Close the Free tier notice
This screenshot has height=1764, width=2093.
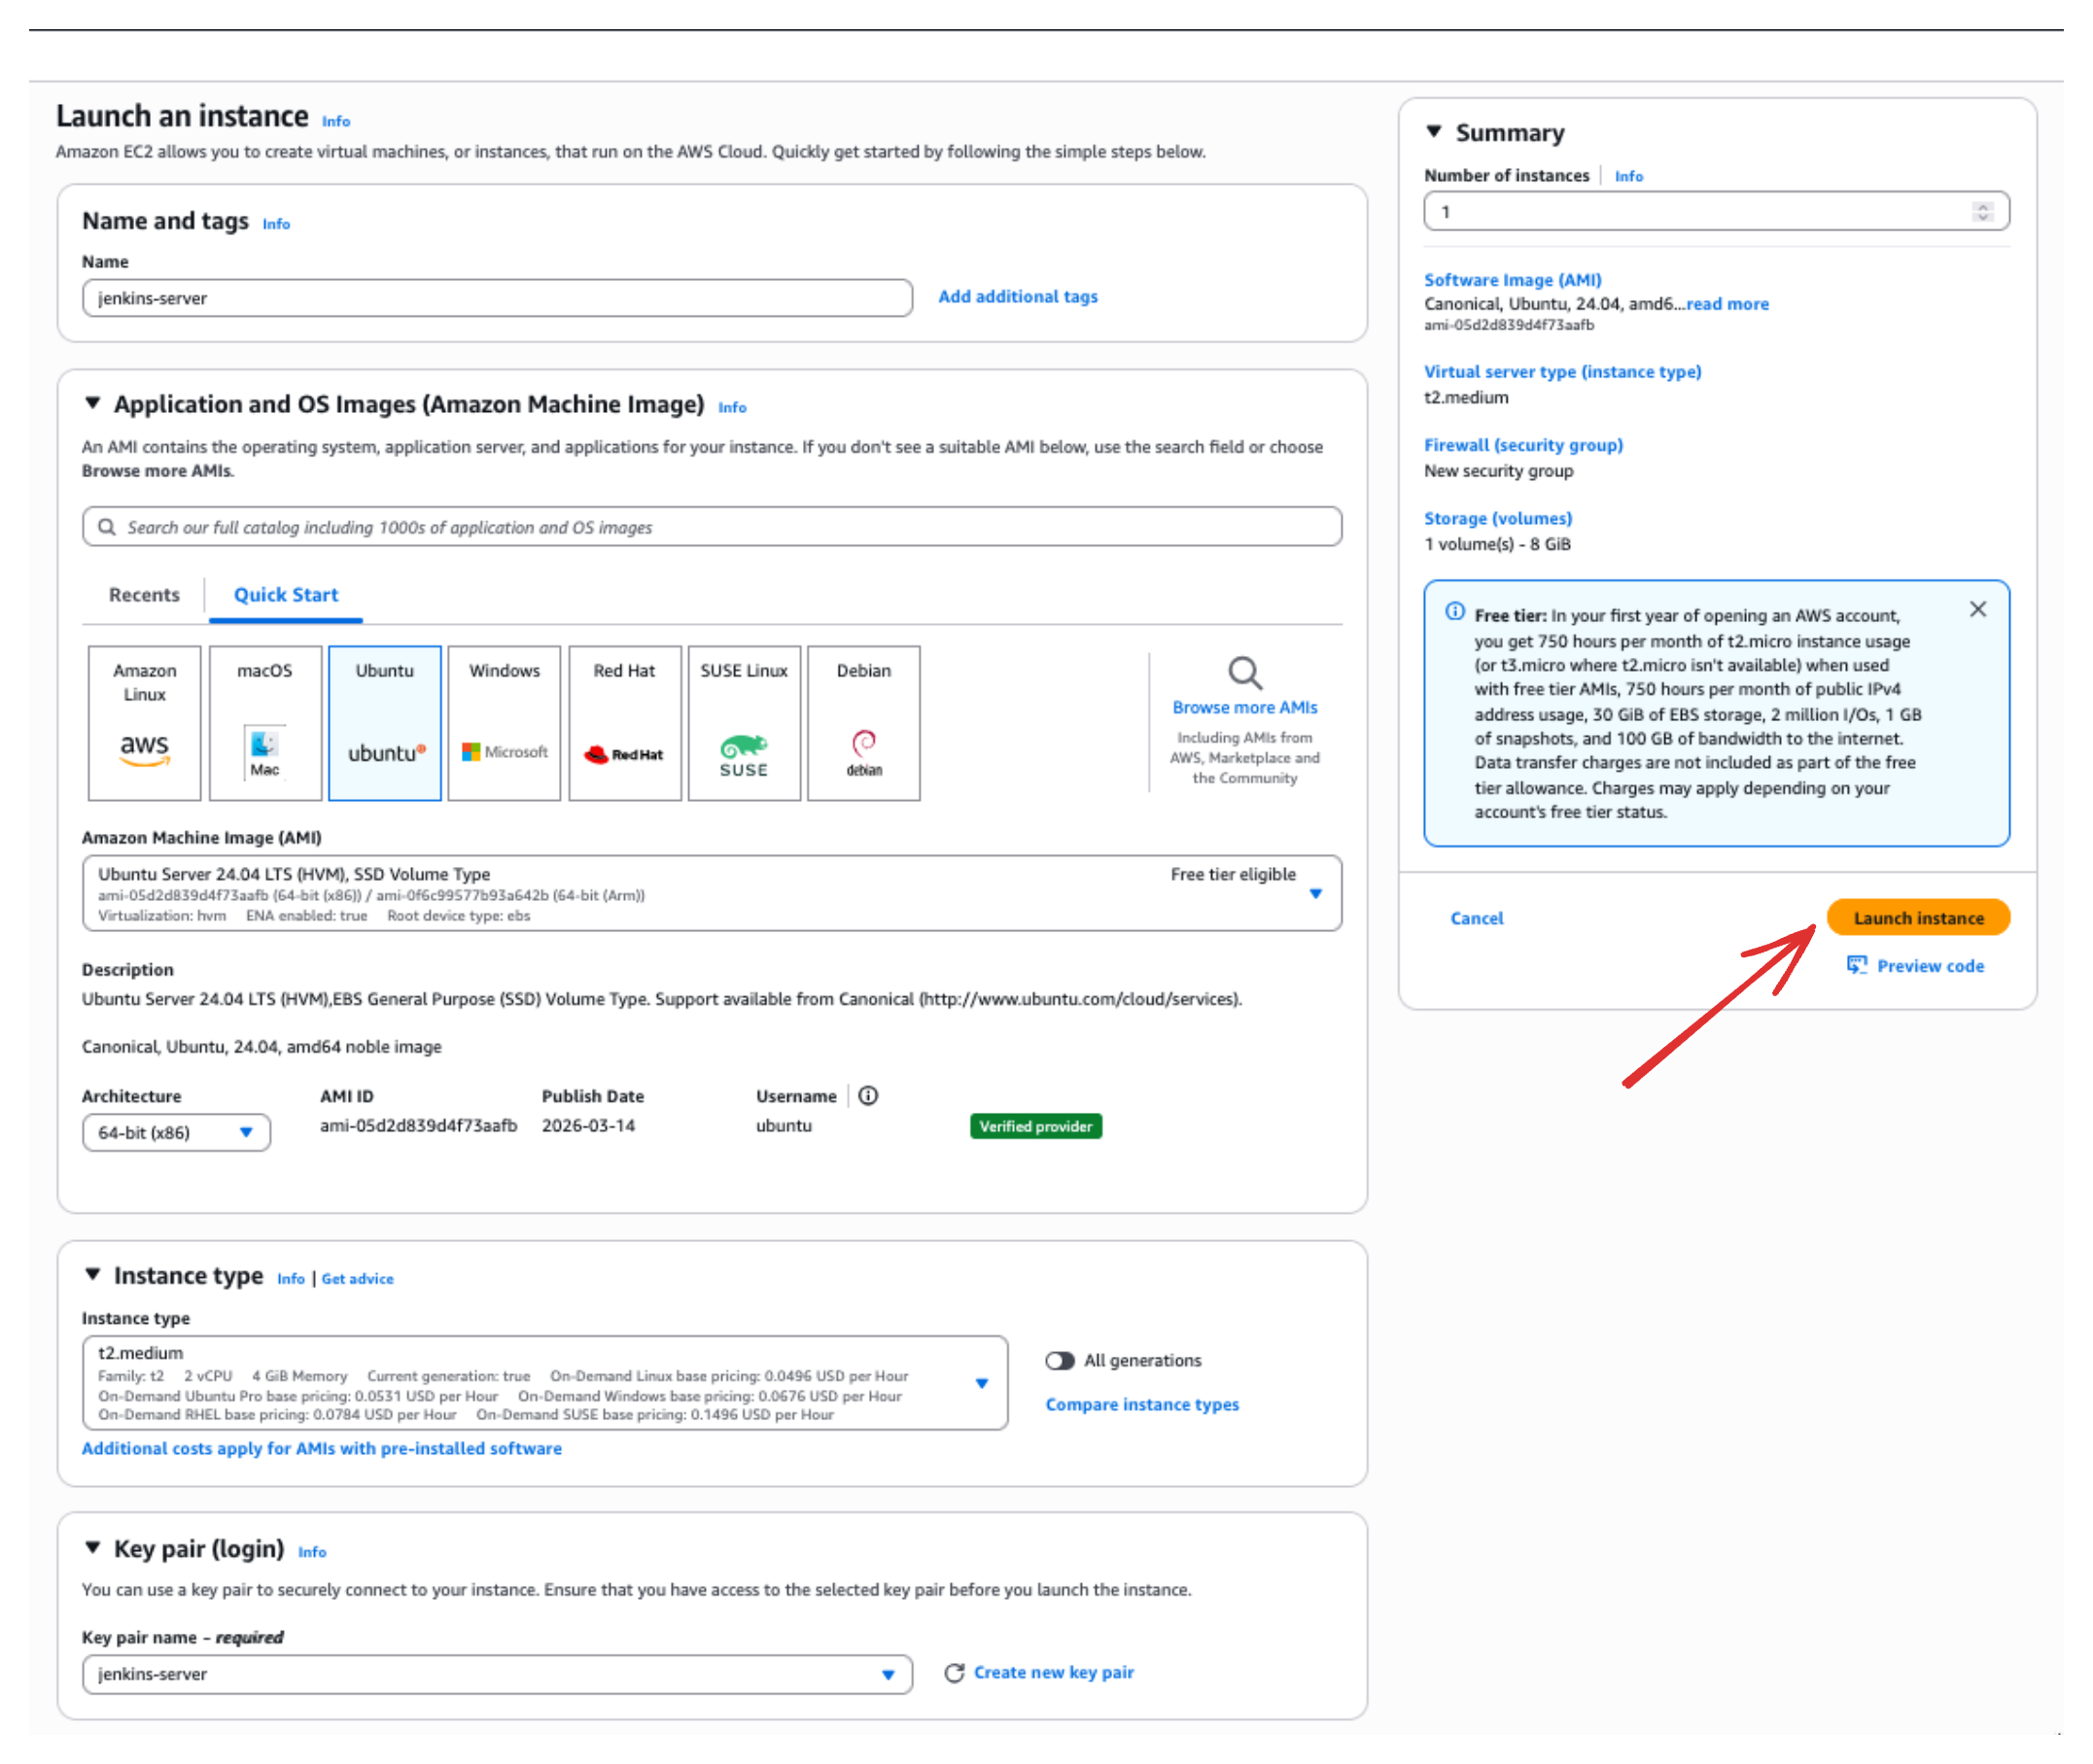pos(1979,610)
